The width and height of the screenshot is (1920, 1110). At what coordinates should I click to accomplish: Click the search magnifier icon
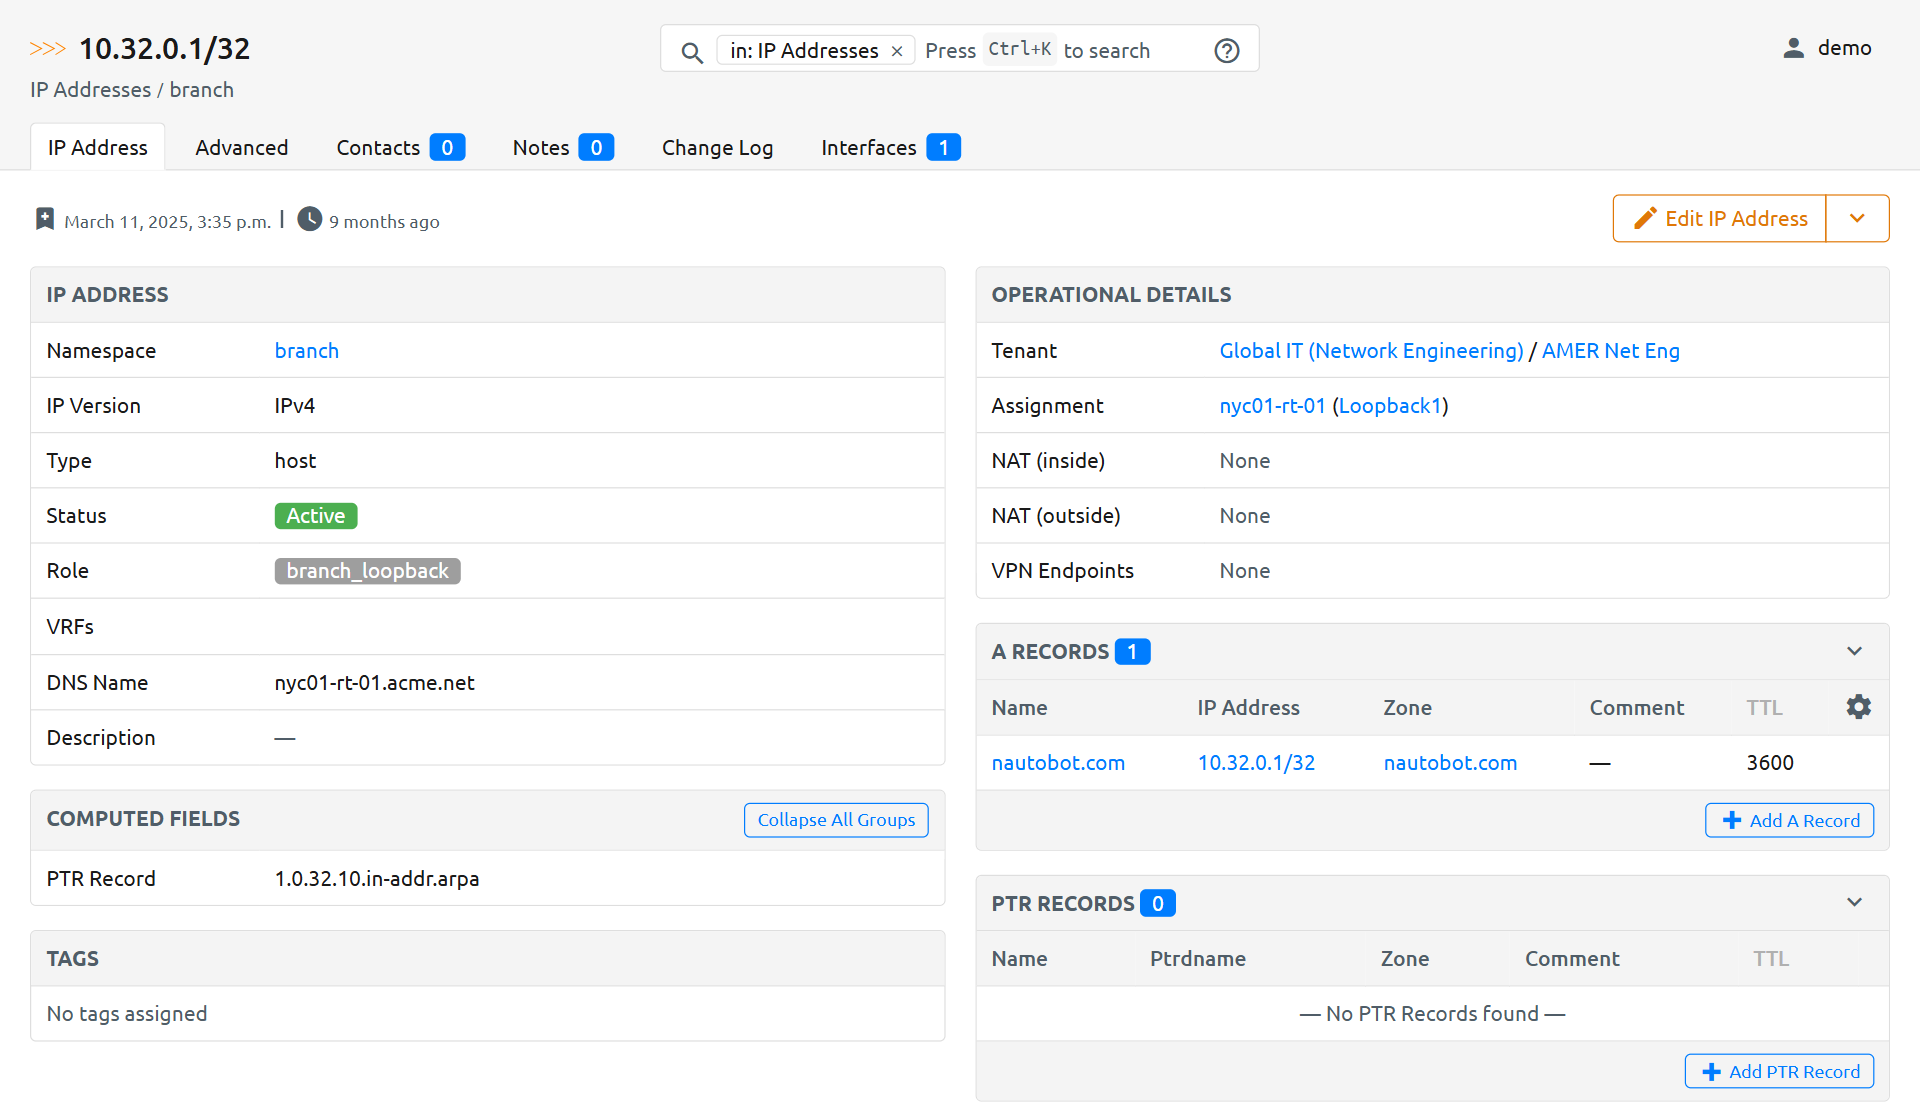pyautogui.click(x=692, y=52)
